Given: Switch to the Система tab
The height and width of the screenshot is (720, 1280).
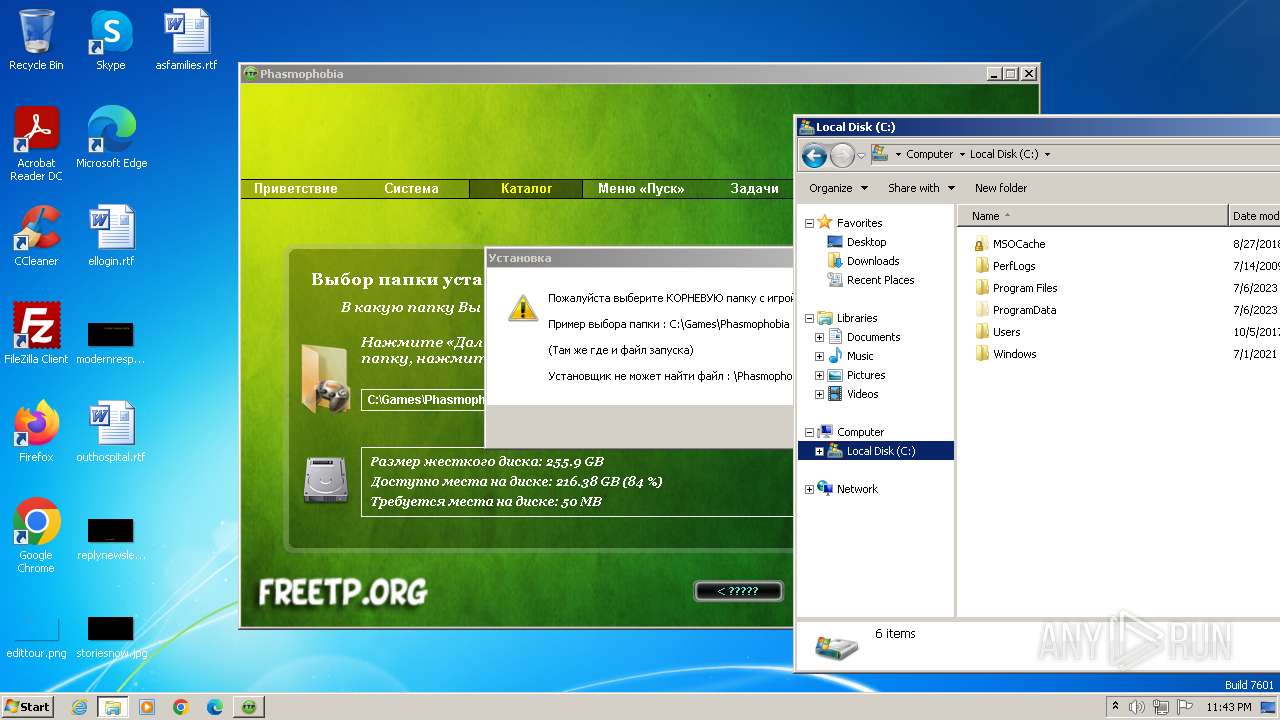Looking at the screenshot, I should click(x=411, y=188).
